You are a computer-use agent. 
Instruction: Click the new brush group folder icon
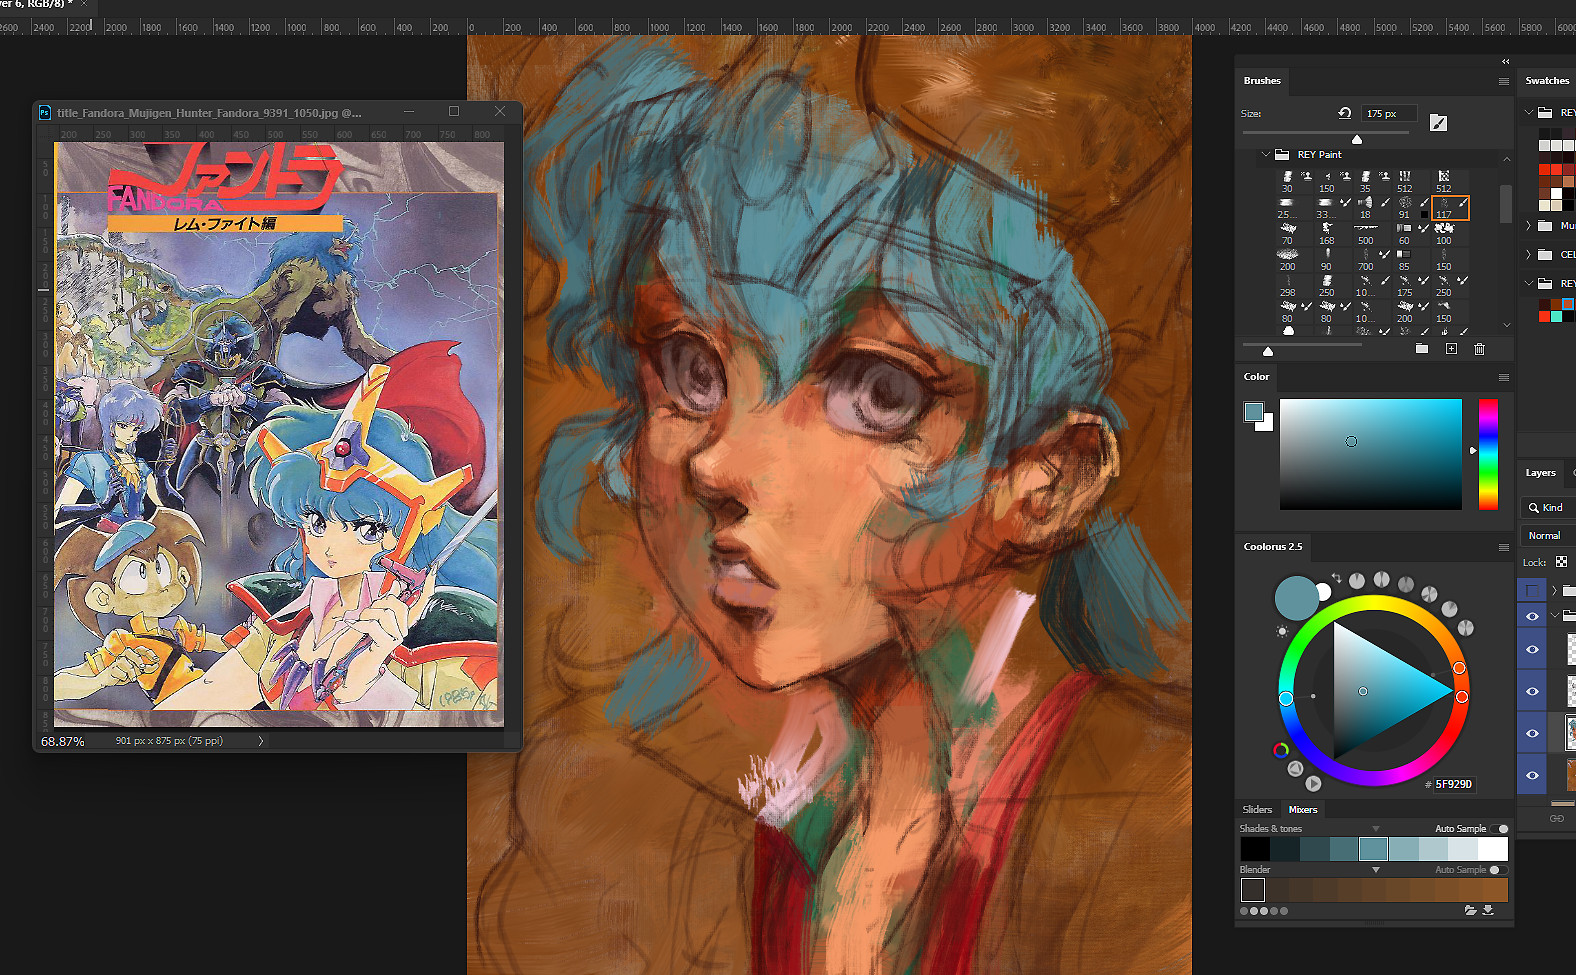[x=1422, y=349]
